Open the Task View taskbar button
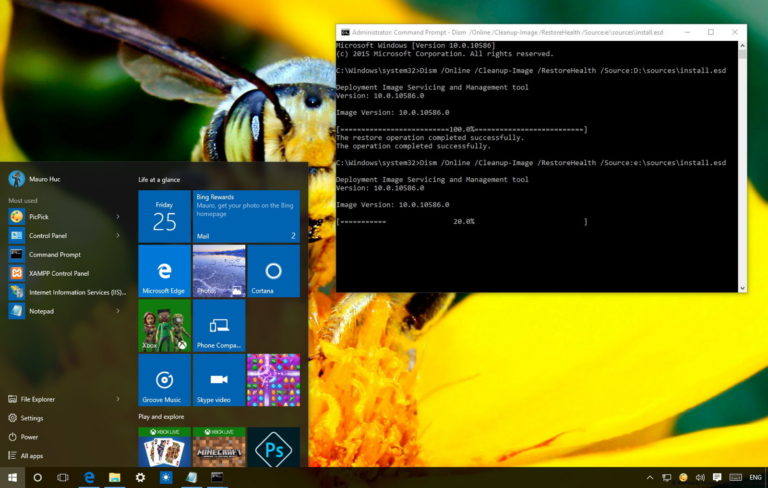This screenshot has height=488, width=768. [x=62, y=478]
